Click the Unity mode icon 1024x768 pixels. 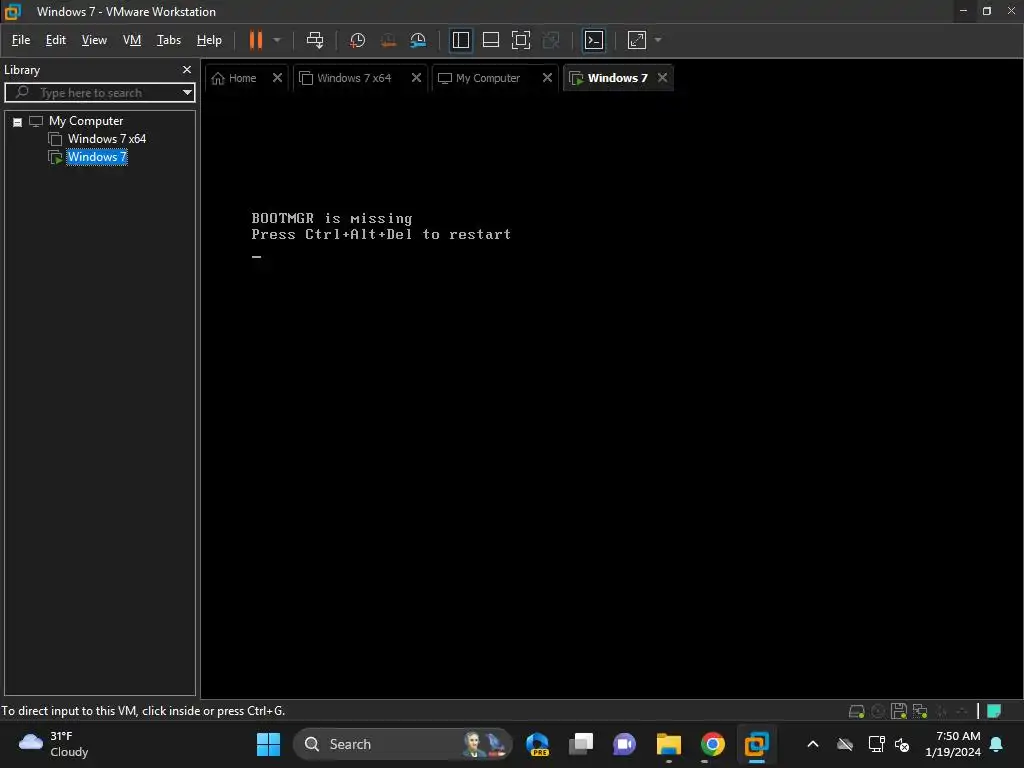(x=551, y=40)
